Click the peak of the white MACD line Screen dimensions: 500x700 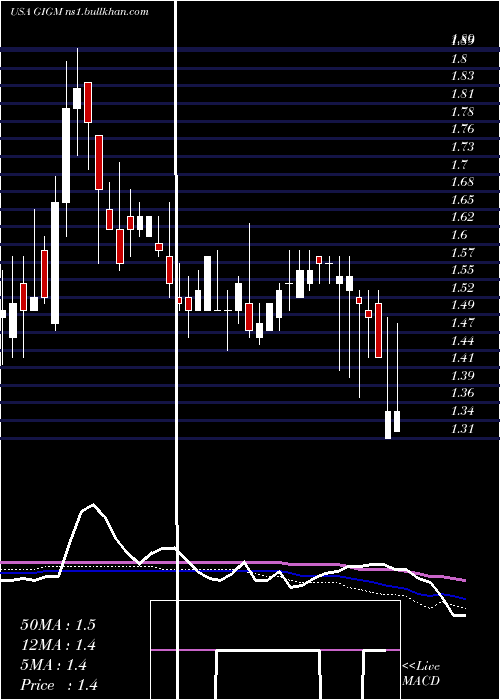pyautogui.click(x=93, y=505)
